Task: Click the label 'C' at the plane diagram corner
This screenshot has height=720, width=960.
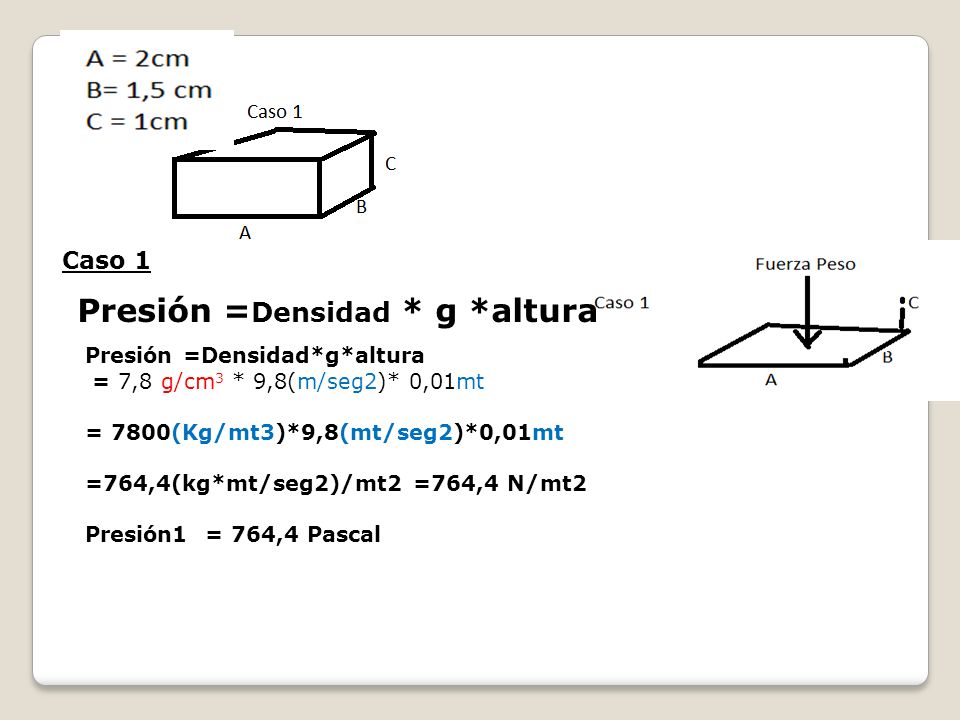Action: coord(913,302)
